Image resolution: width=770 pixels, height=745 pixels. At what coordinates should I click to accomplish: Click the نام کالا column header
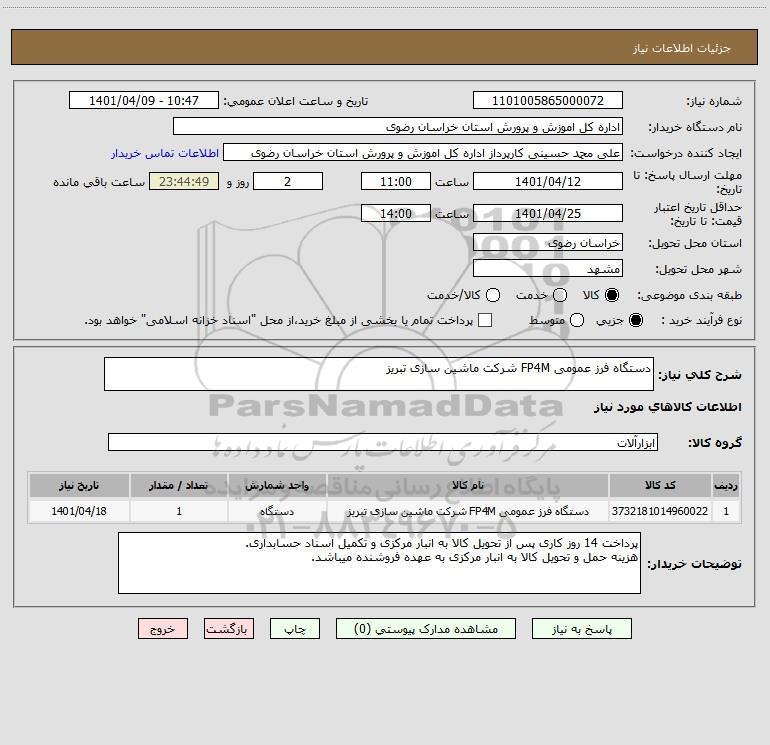(x=468, y=485)
